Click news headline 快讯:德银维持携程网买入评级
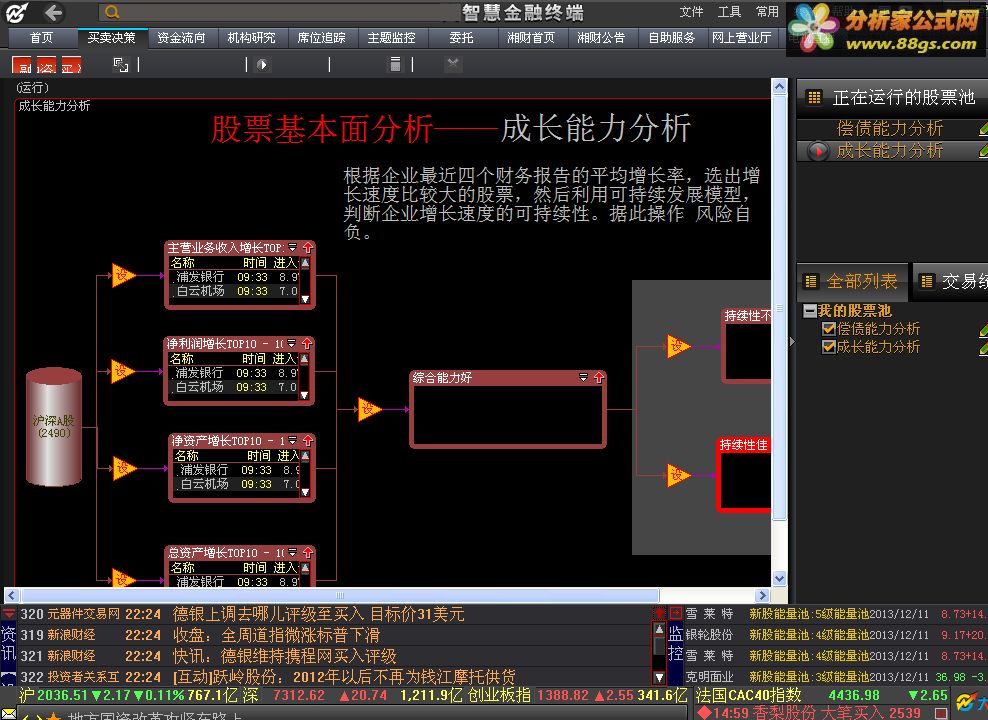This screenshot has height=720, width=988. [x=285, y=656]
